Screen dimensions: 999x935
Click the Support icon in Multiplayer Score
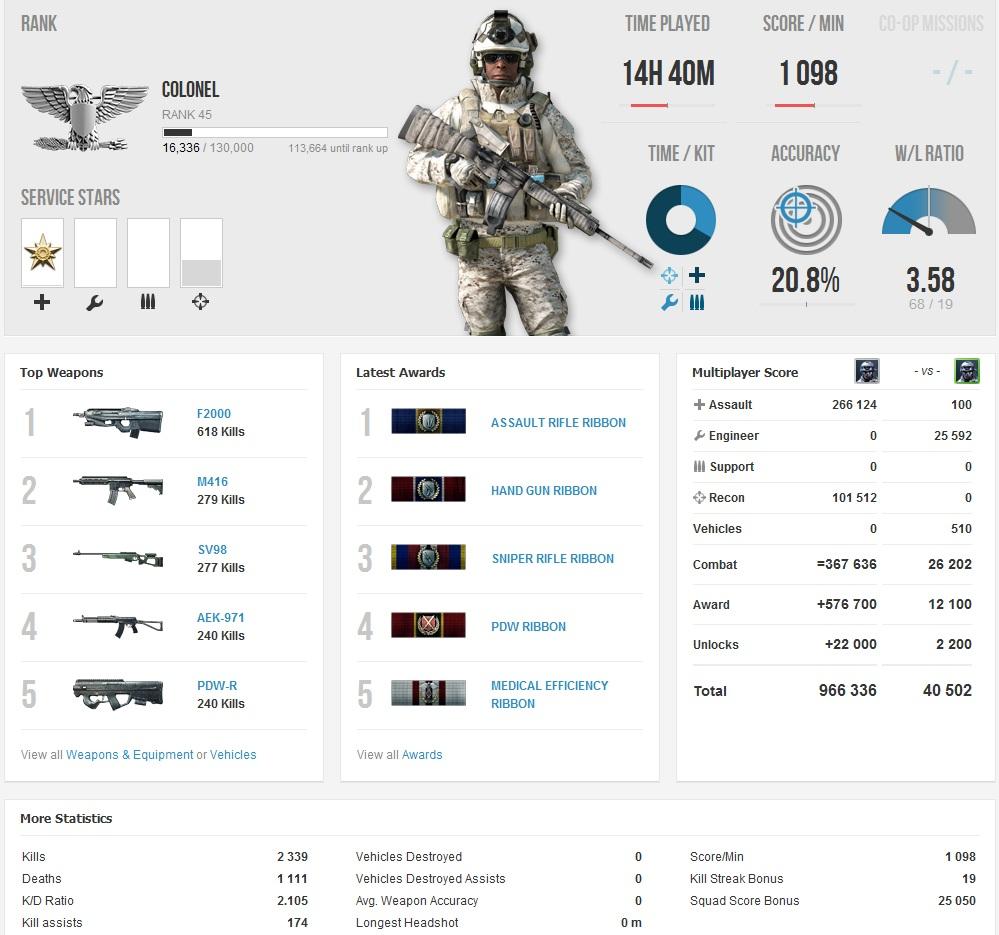point(699,466)
